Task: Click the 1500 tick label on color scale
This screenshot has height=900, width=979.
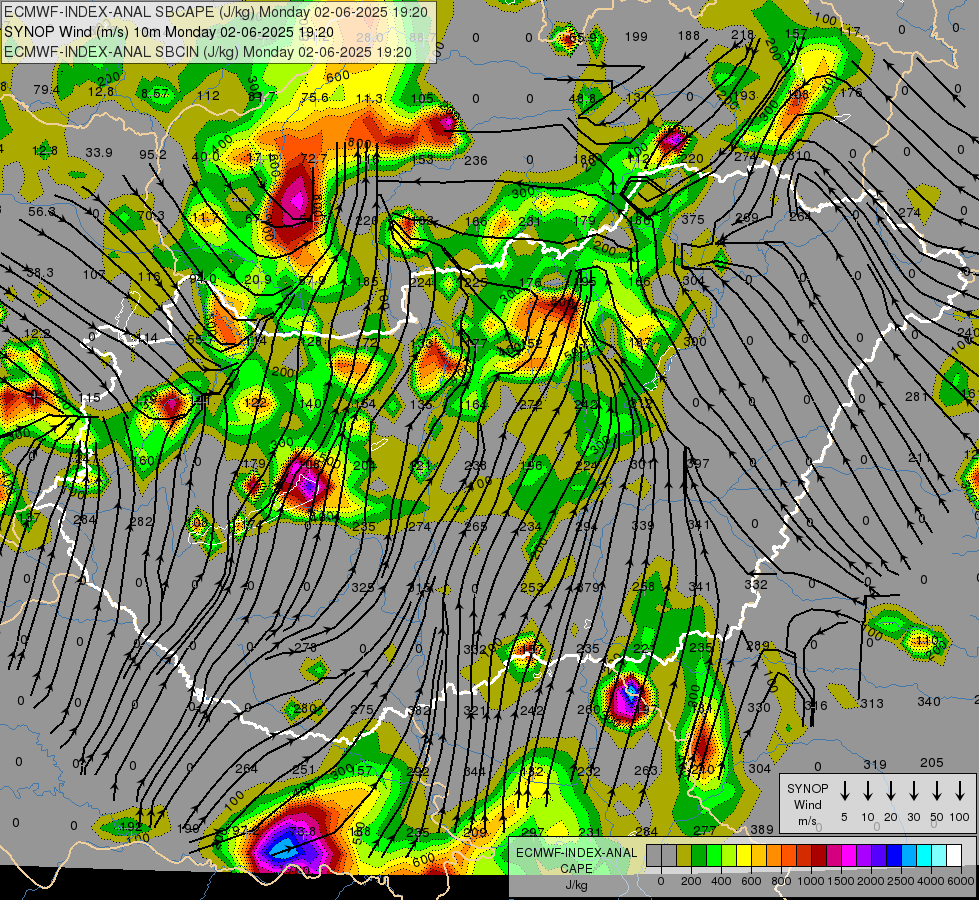Action: (840, 881)
